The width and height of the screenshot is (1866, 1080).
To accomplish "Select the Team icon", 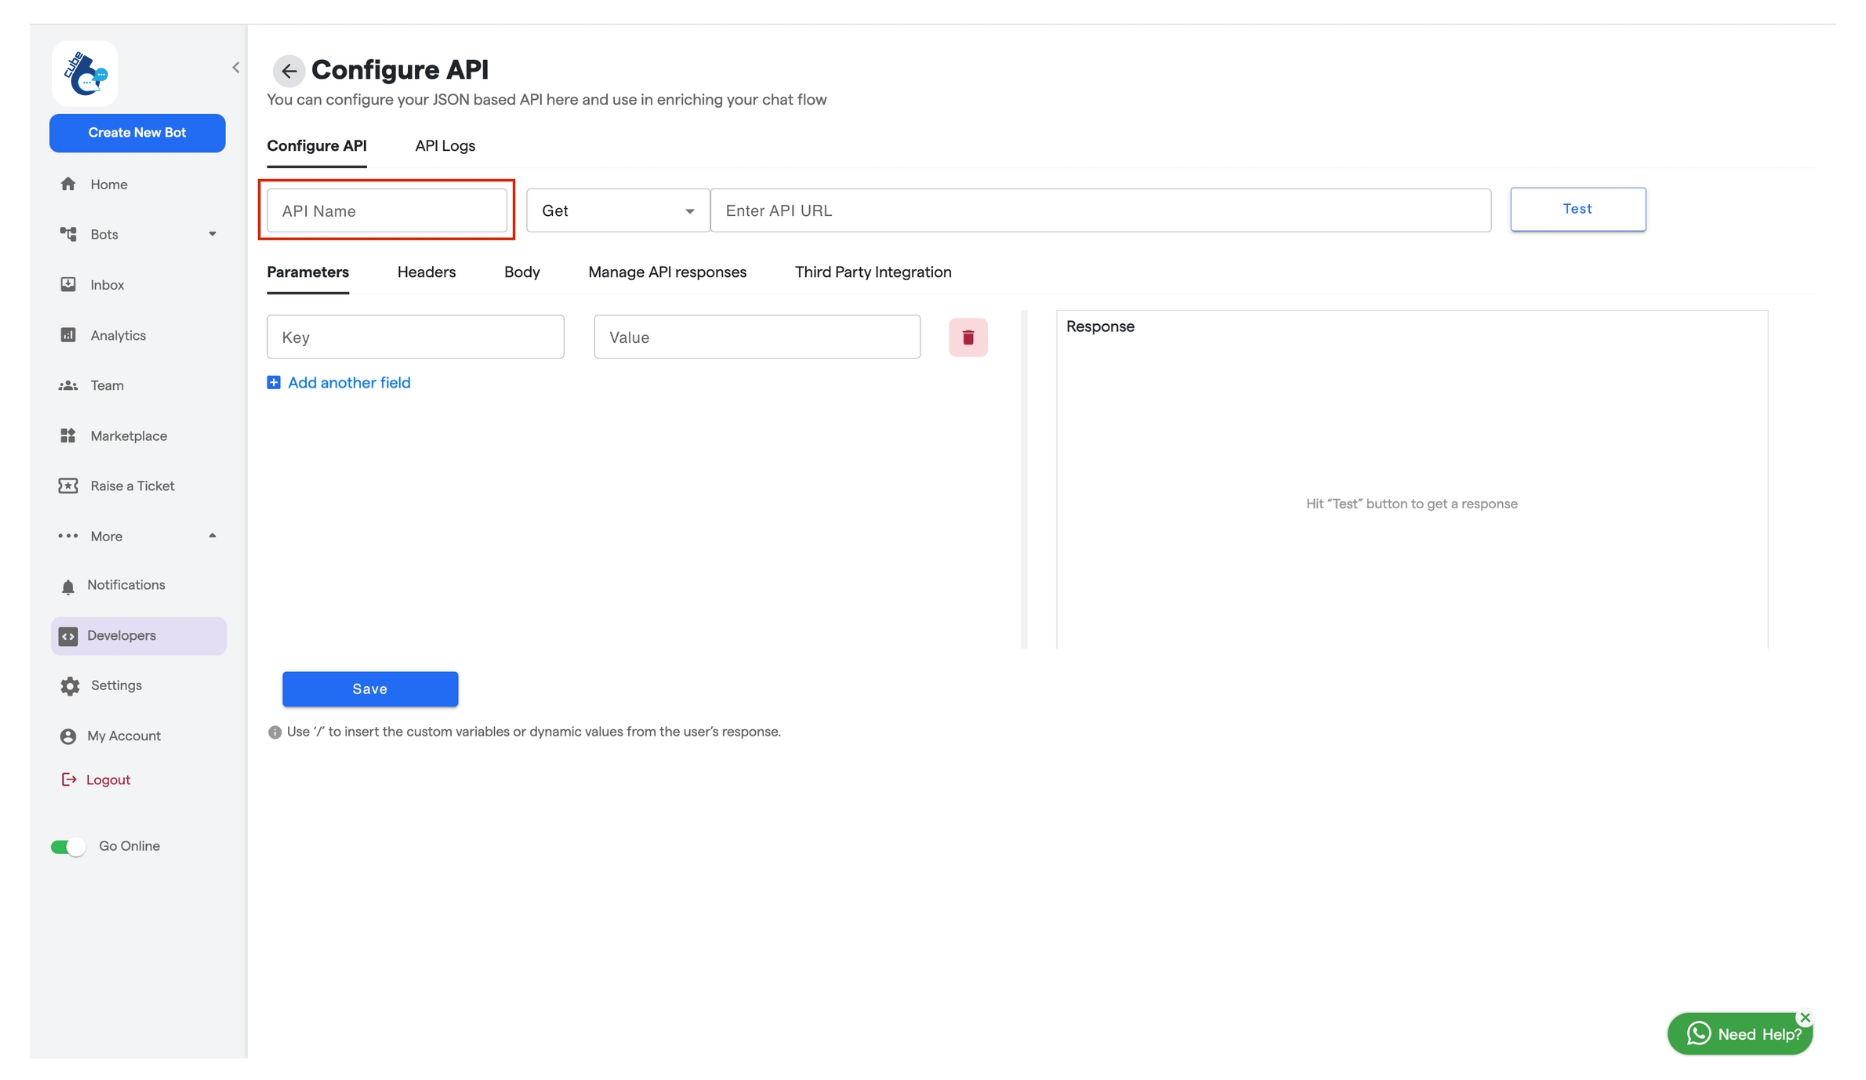I will pyautogui.click(x=68, y=385).
